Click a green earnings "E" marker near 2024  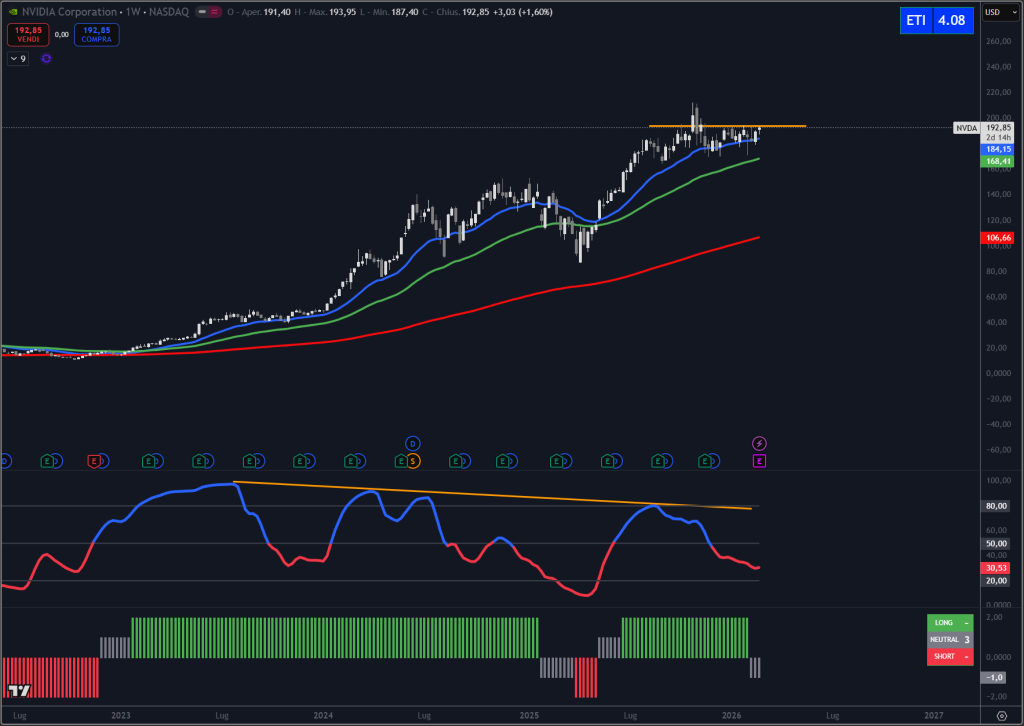[300, 461]
